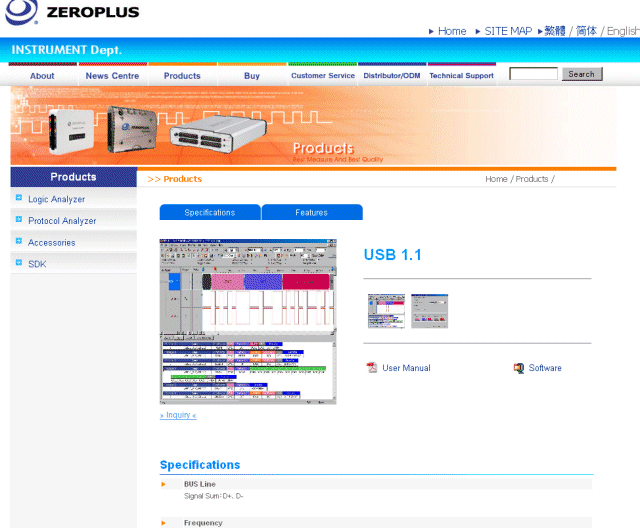Open Protocol Analyzer category

click(x=62, y=221)
